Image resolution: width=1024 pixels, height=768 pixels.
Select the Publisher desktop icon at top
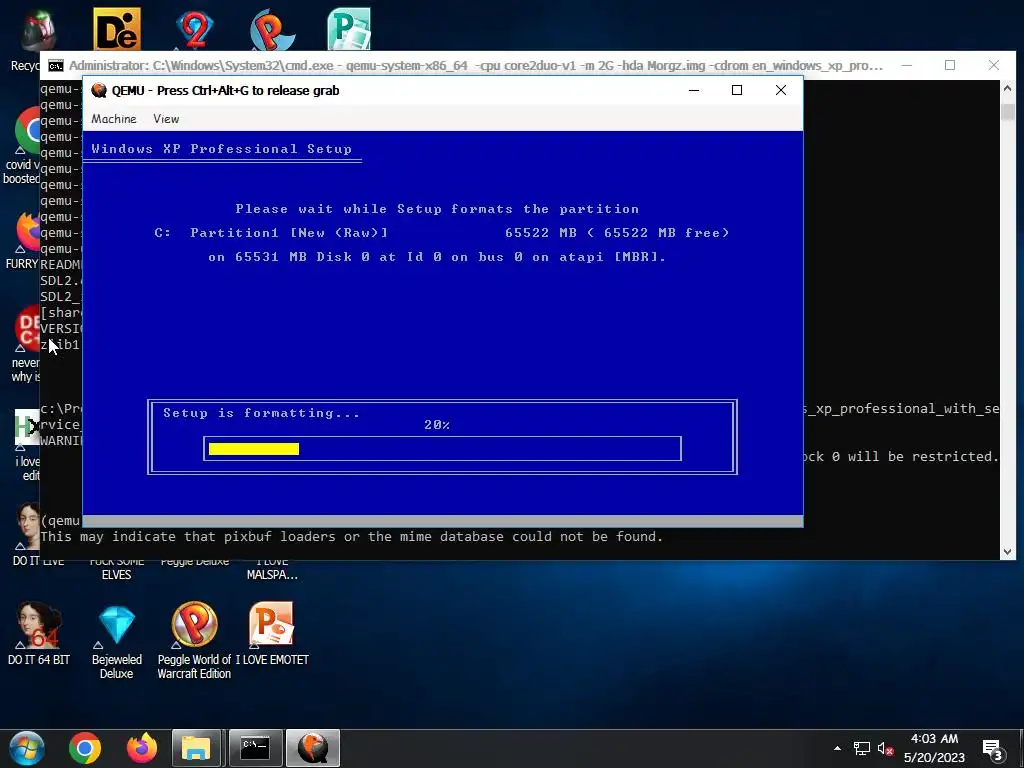[x=349, y=29]
